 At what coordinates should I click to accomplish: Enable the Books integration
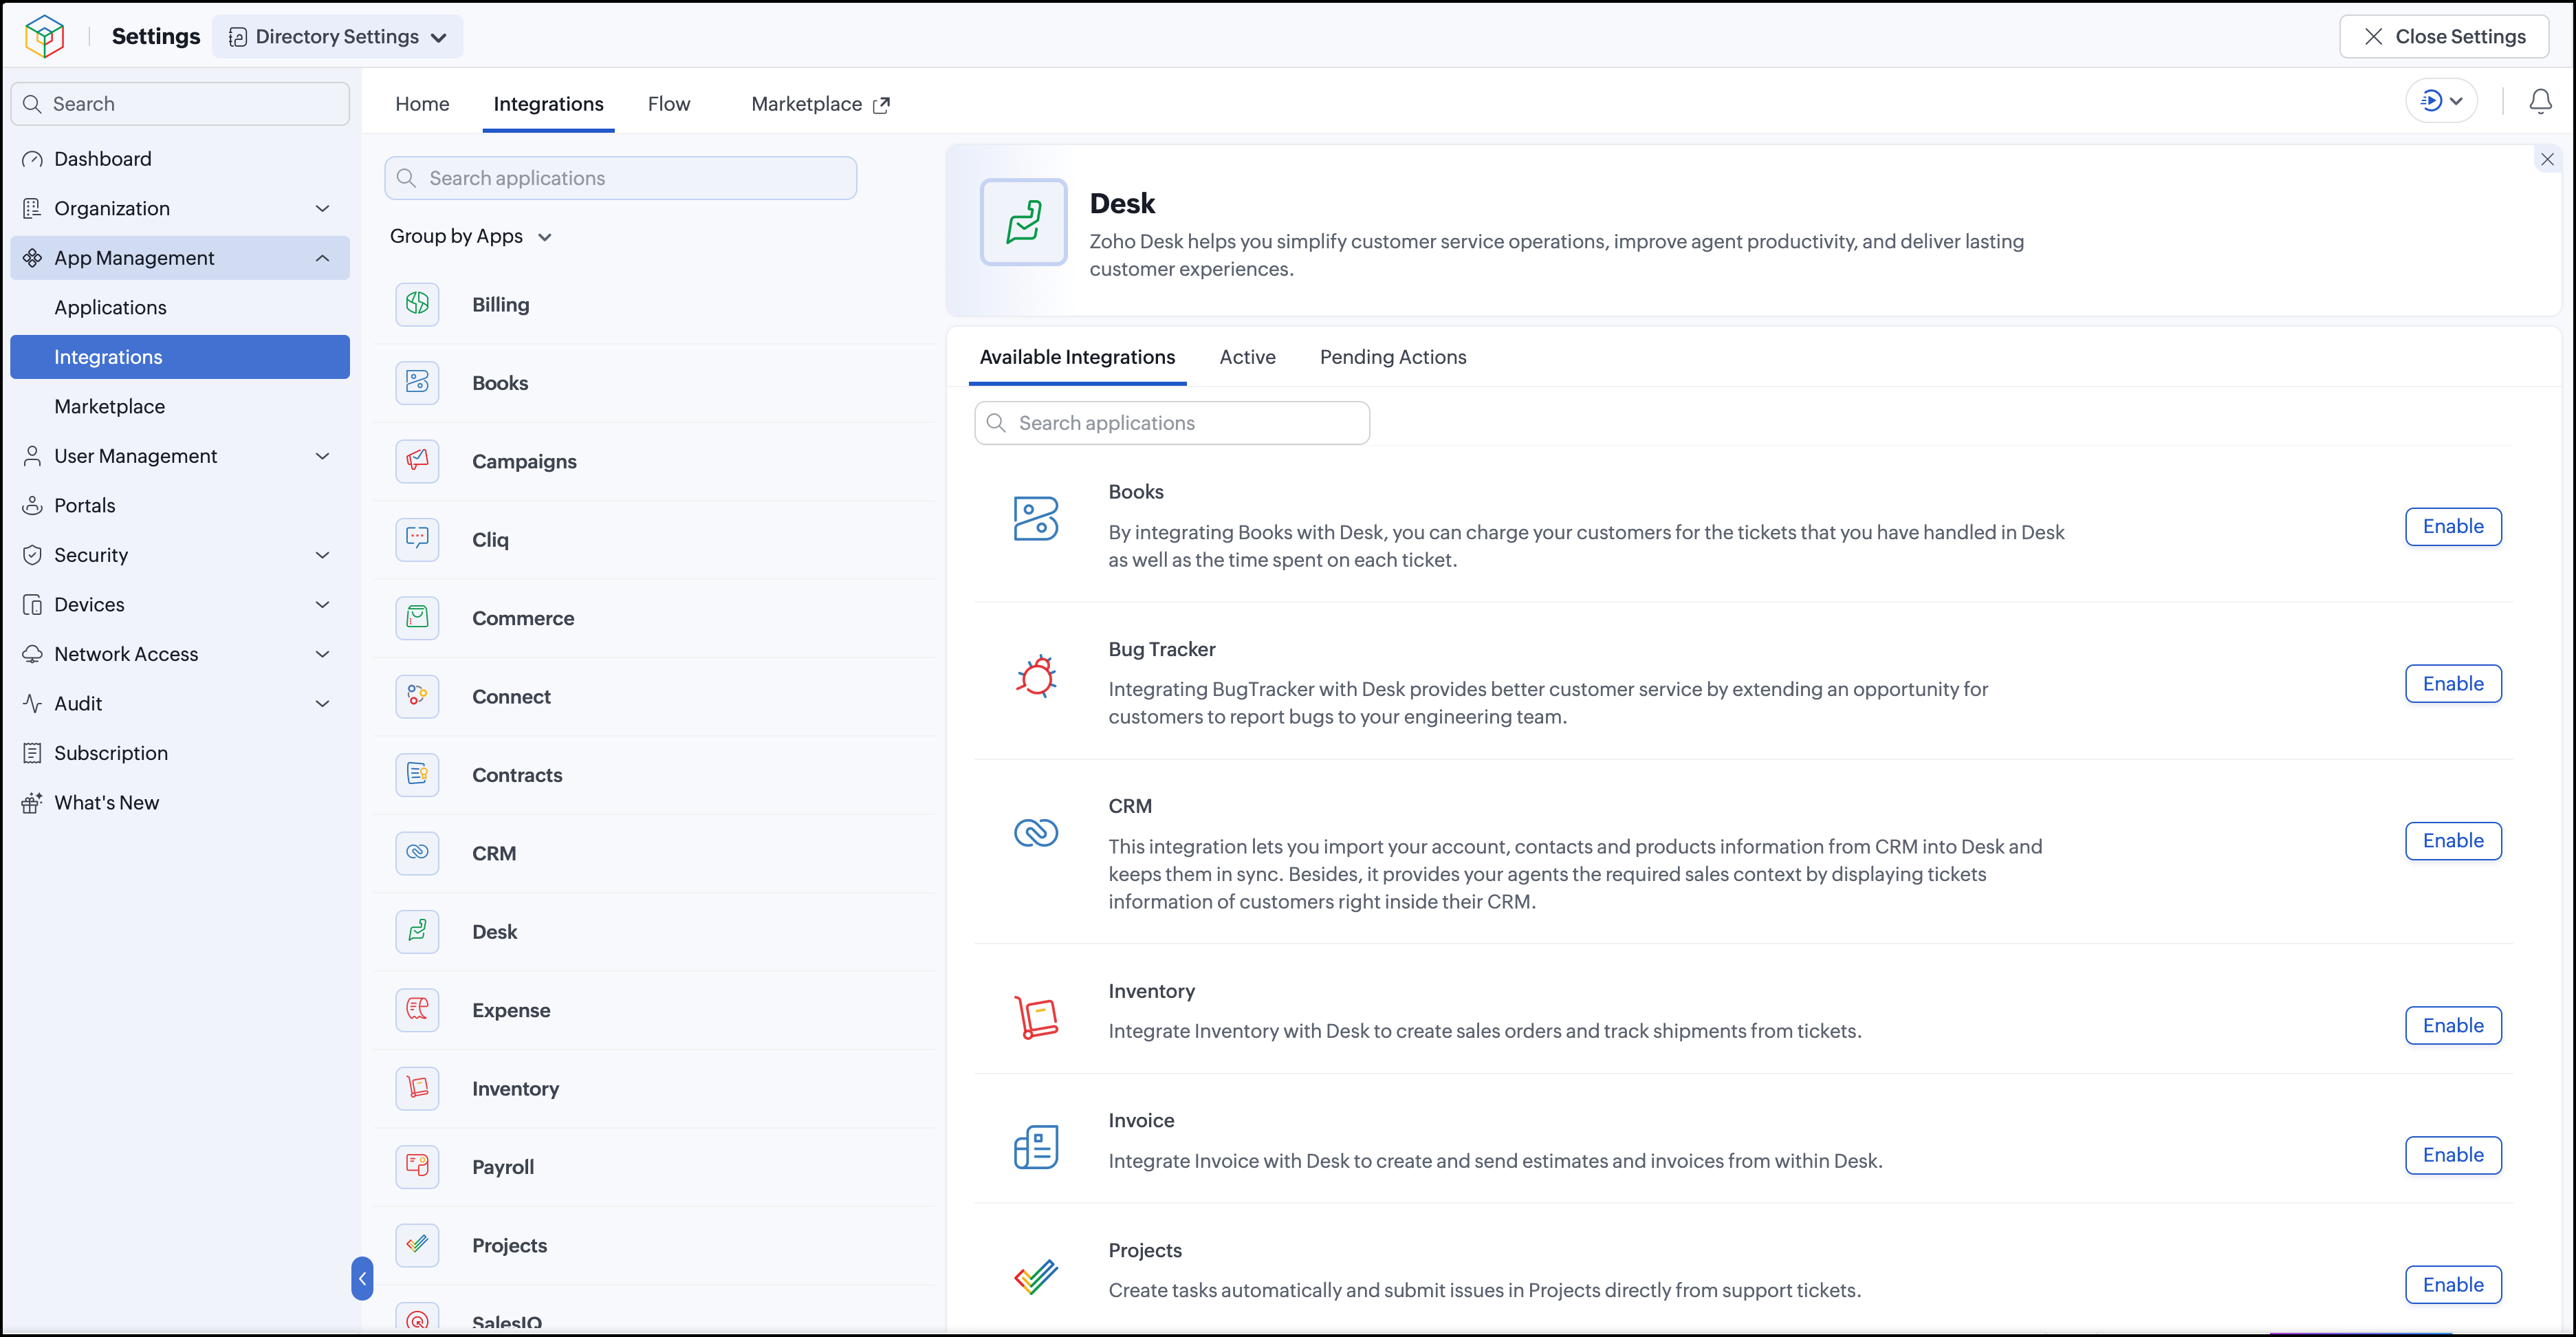point(2453,527)
